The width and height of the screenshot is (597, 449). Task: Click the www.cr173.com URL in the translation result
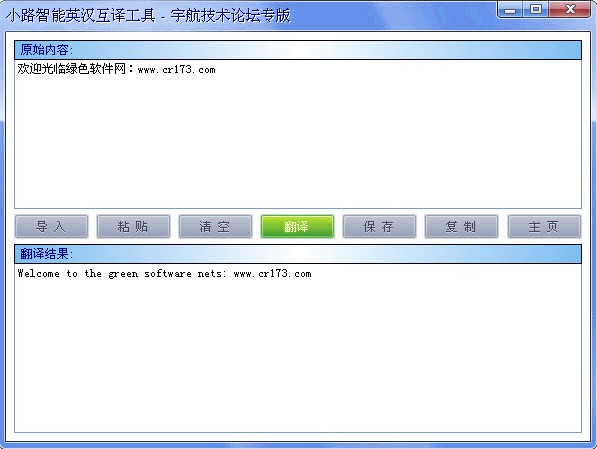272,273
